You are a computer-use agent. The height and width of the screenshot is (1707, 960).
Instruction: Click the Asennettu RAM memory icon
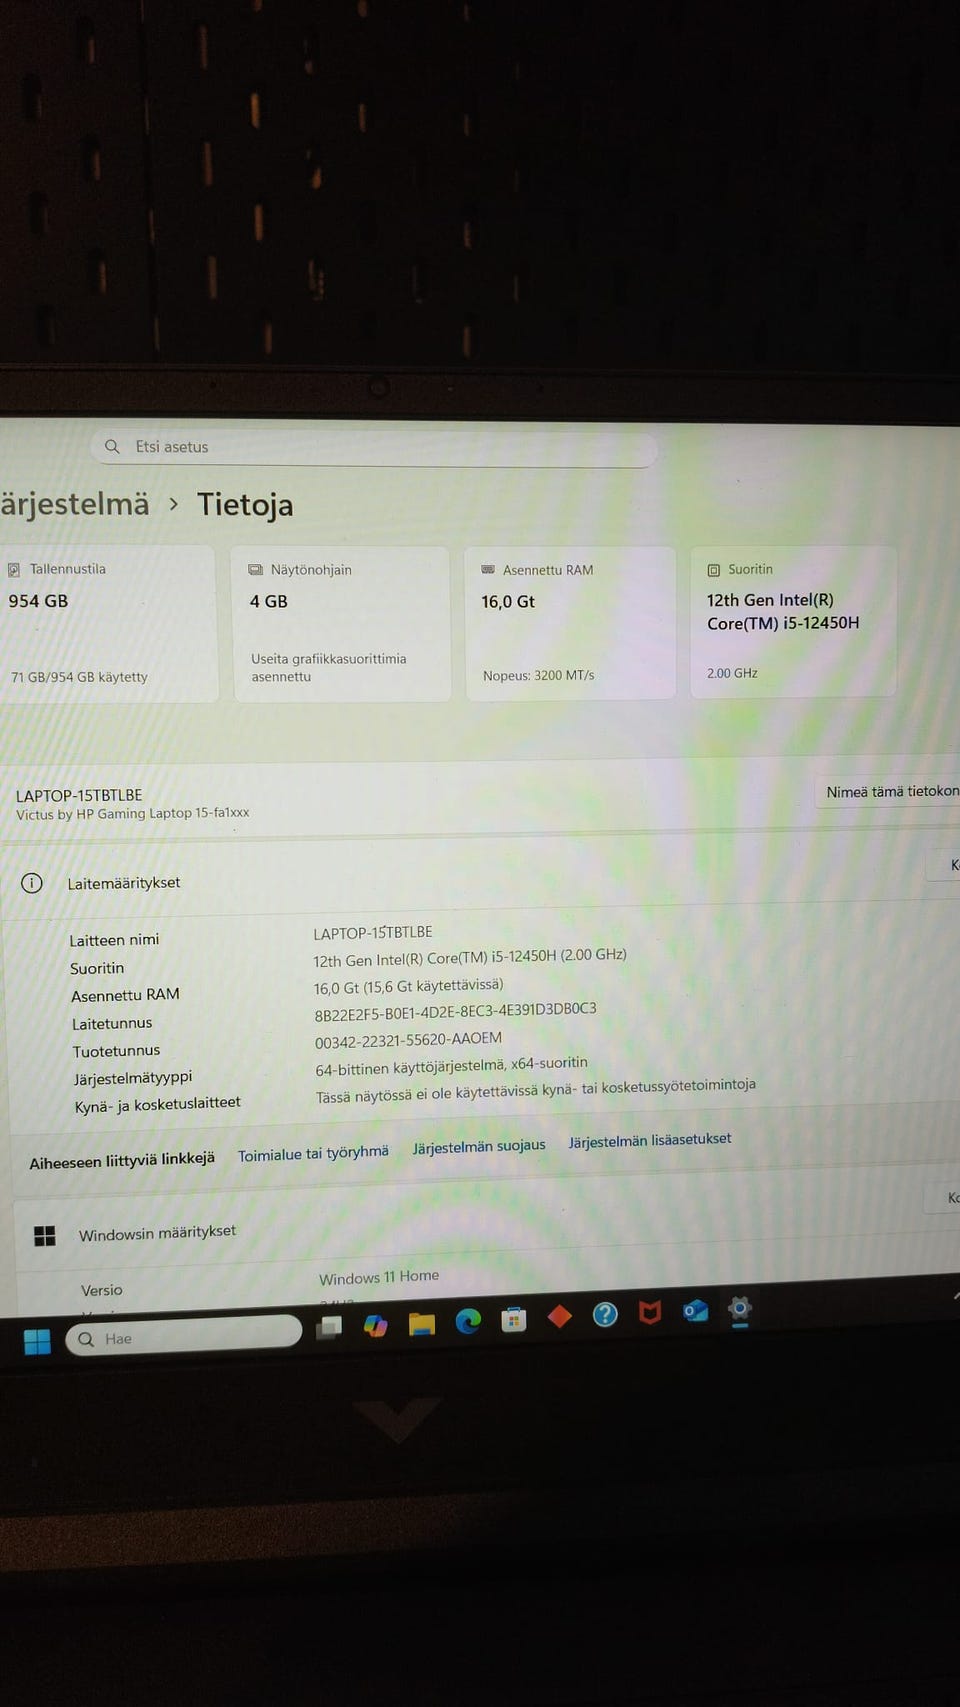(488, 570)
